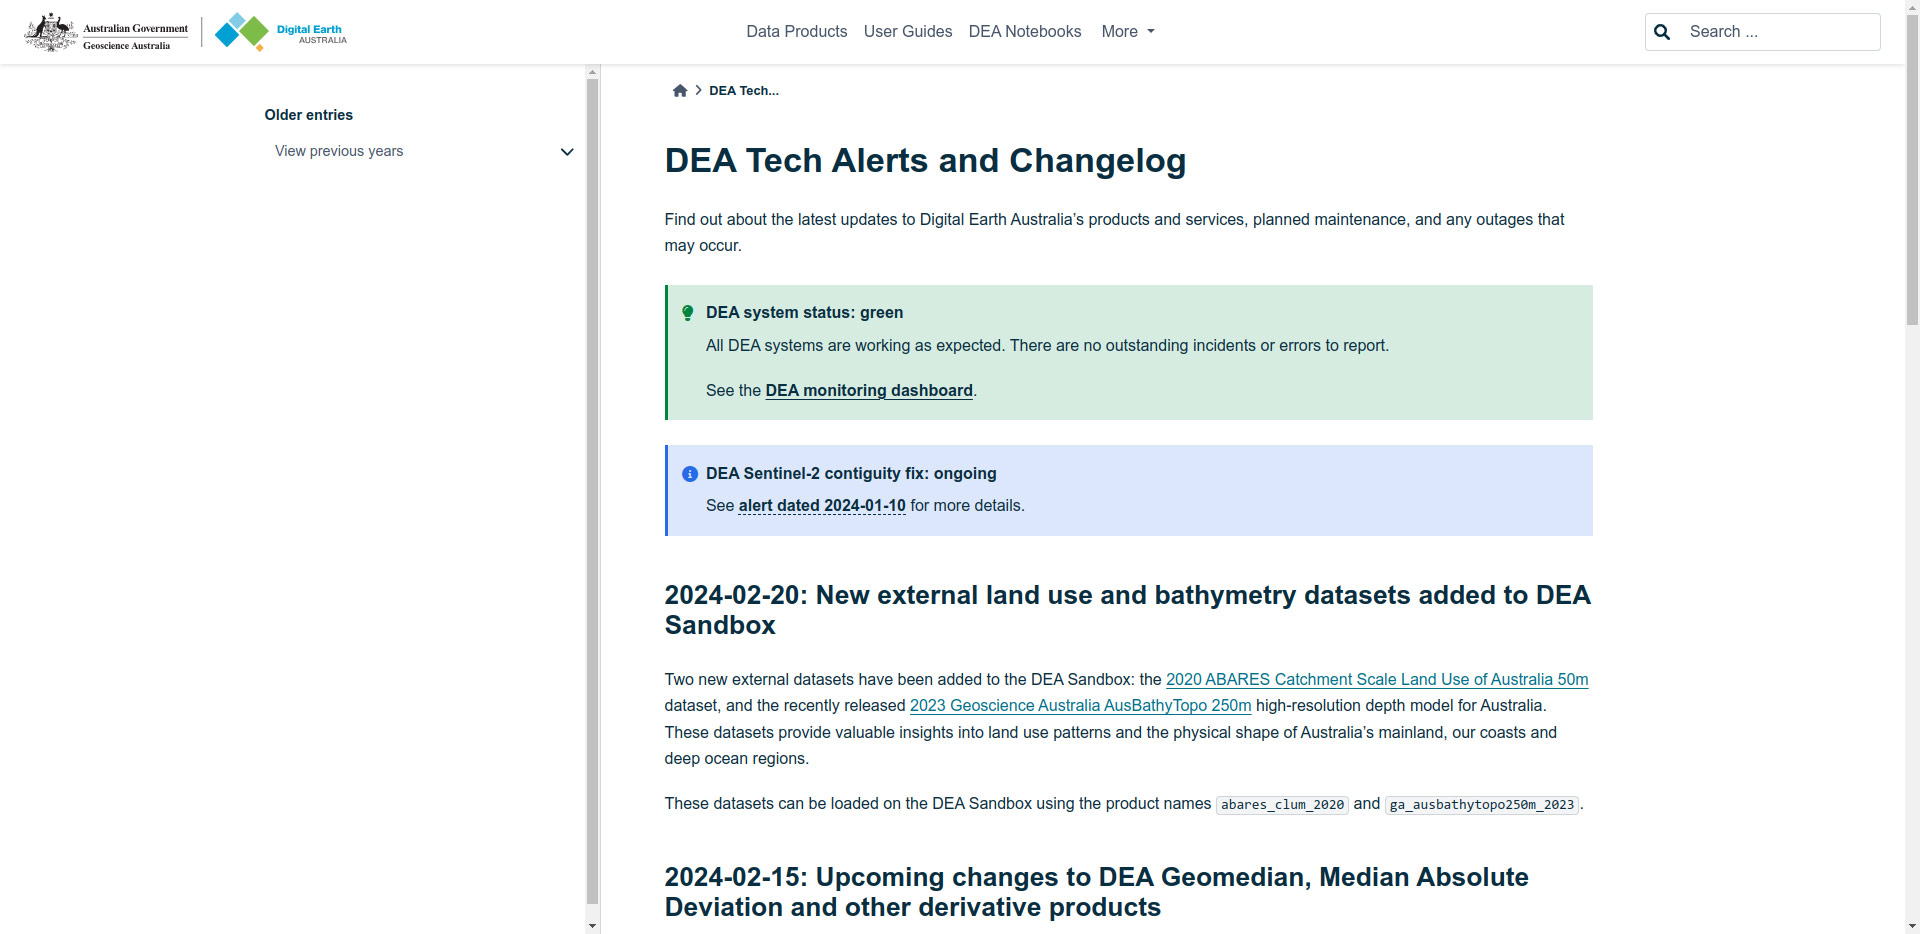Select the View previous years sidebar entry
Image resolution: width=1920 pixels, height=934 pixels.
[339, 152]
